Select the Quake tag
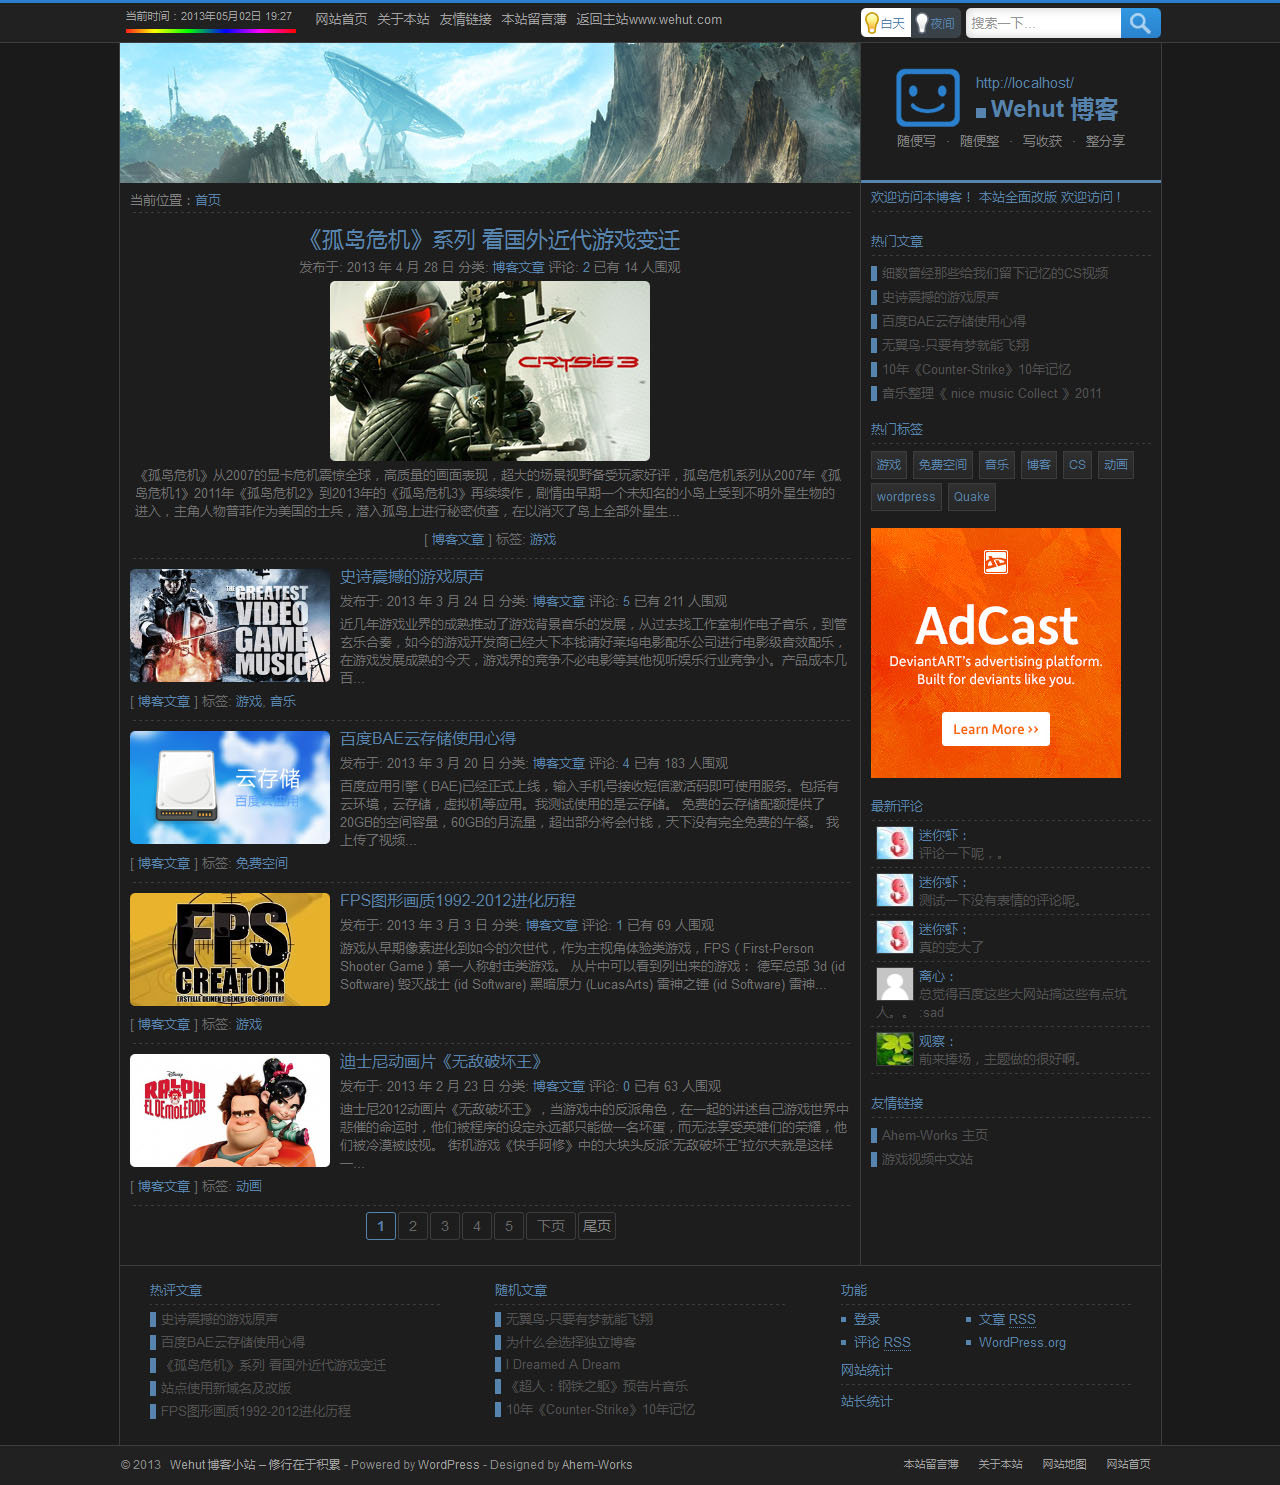1280x1485 pixels. [971, 497]
